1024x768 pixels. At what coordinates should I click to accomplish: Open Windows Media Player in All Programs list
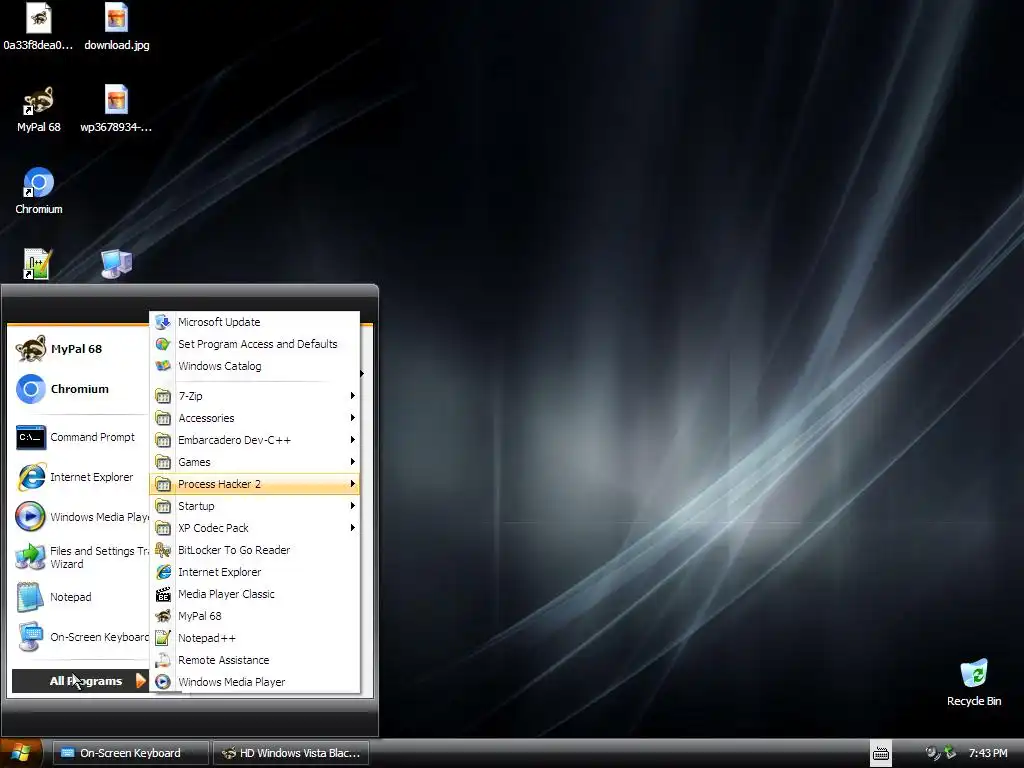click(255, 682)
